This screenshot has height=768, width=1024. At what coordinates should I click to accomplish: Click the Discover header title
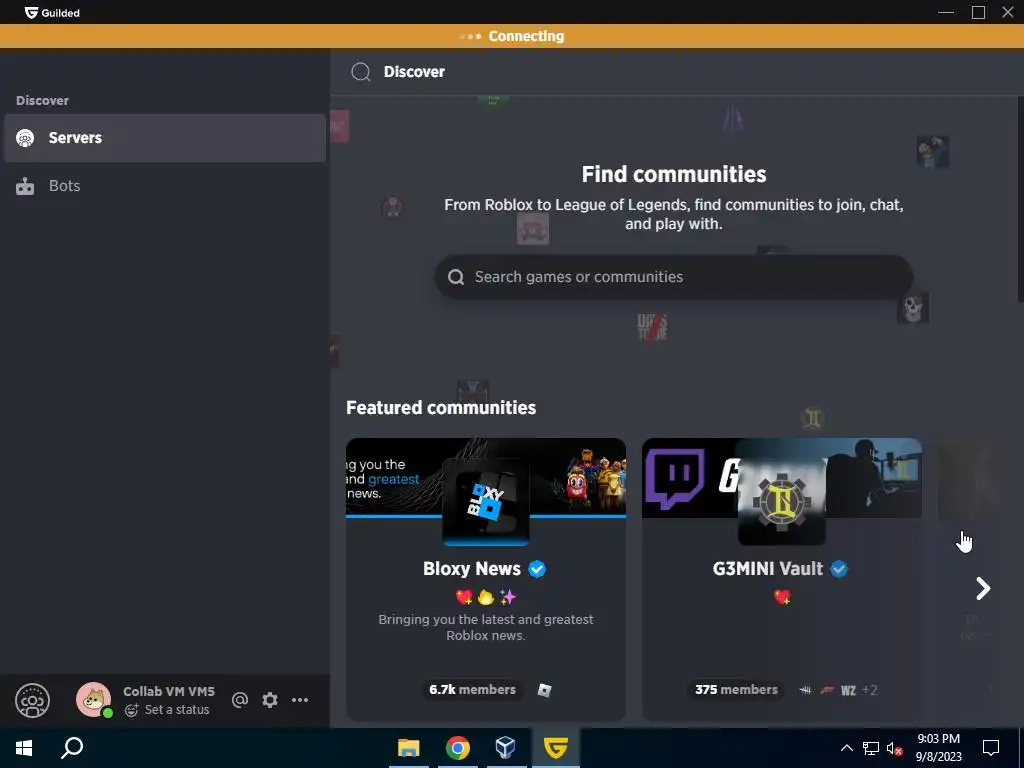point(414,72)
